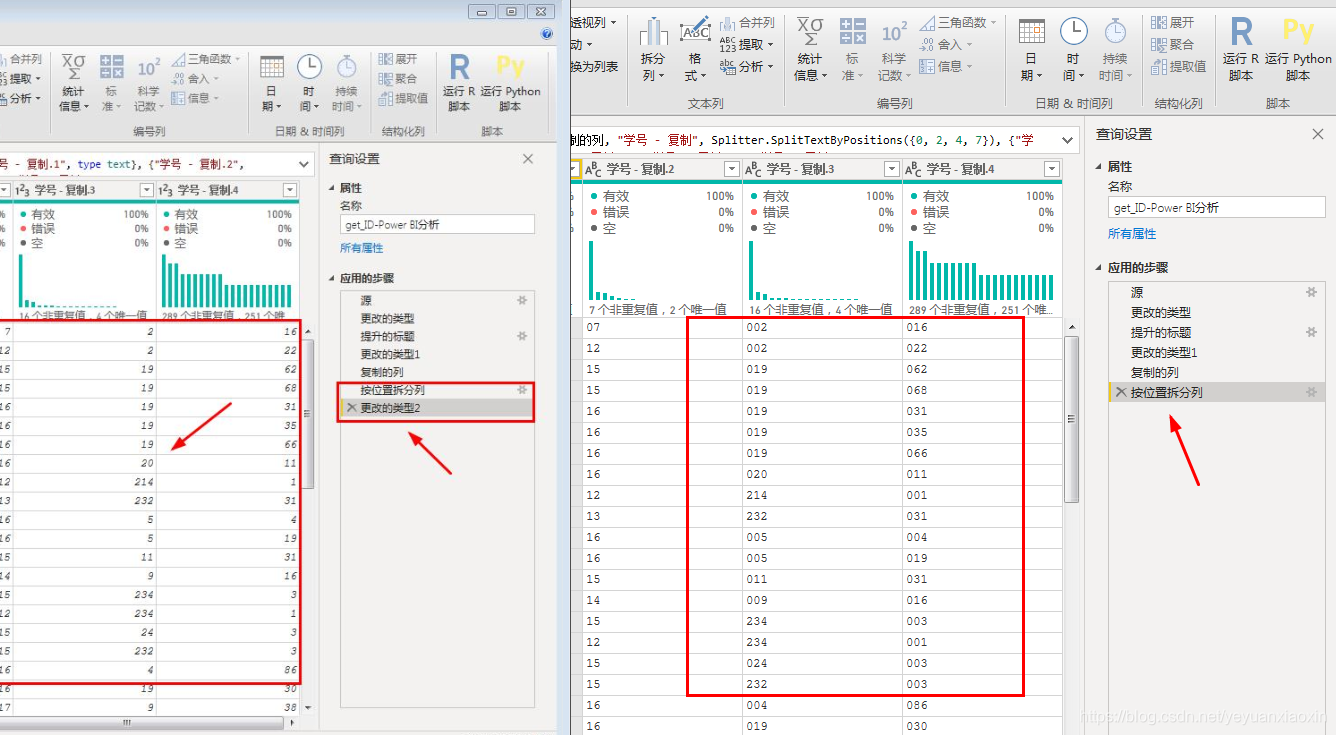This screenshot has height=735, width=1336.
Task: Open 时间 clock tool in left window
Action: click(x=309, y=83)
